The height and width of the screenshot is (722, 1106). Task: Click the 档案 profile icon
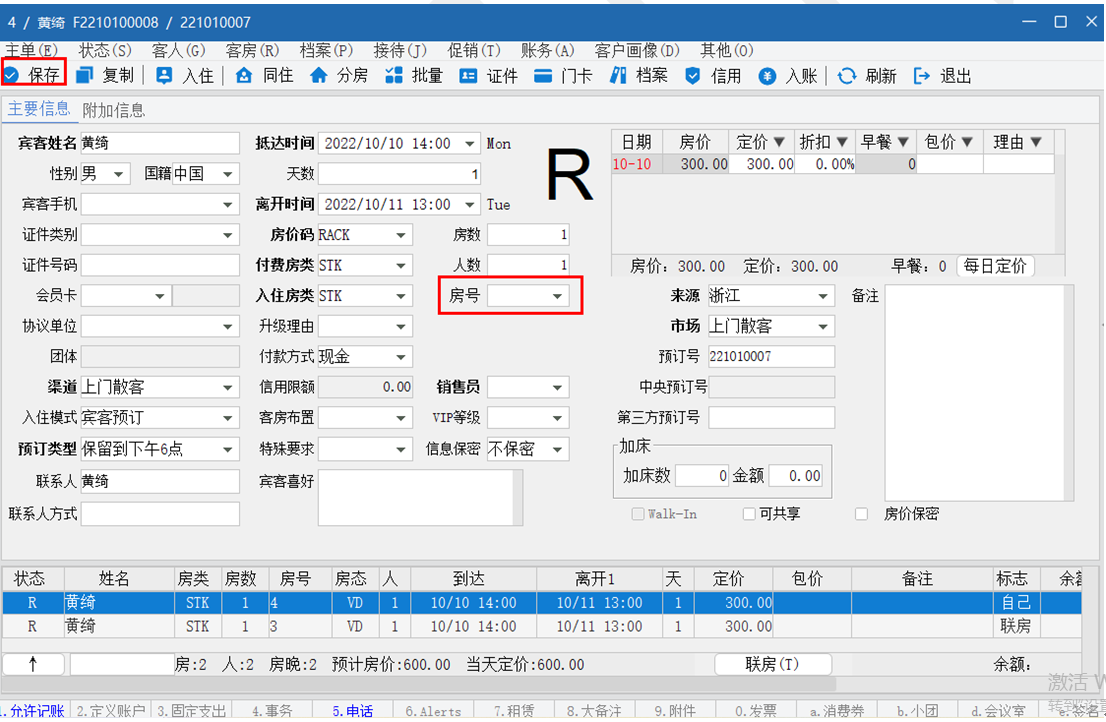[x=618, y=75]
